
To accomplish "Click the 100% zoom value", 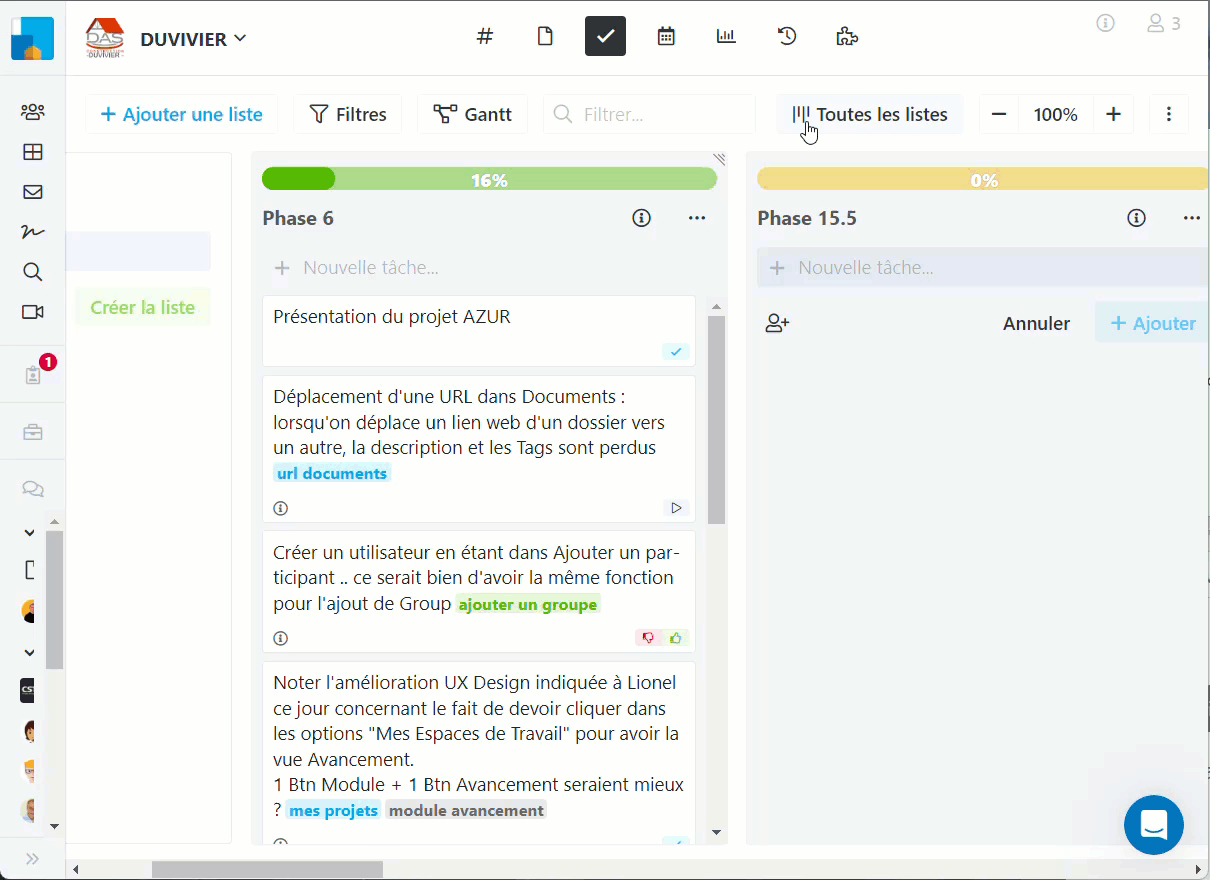I will tap(1056, 114).
